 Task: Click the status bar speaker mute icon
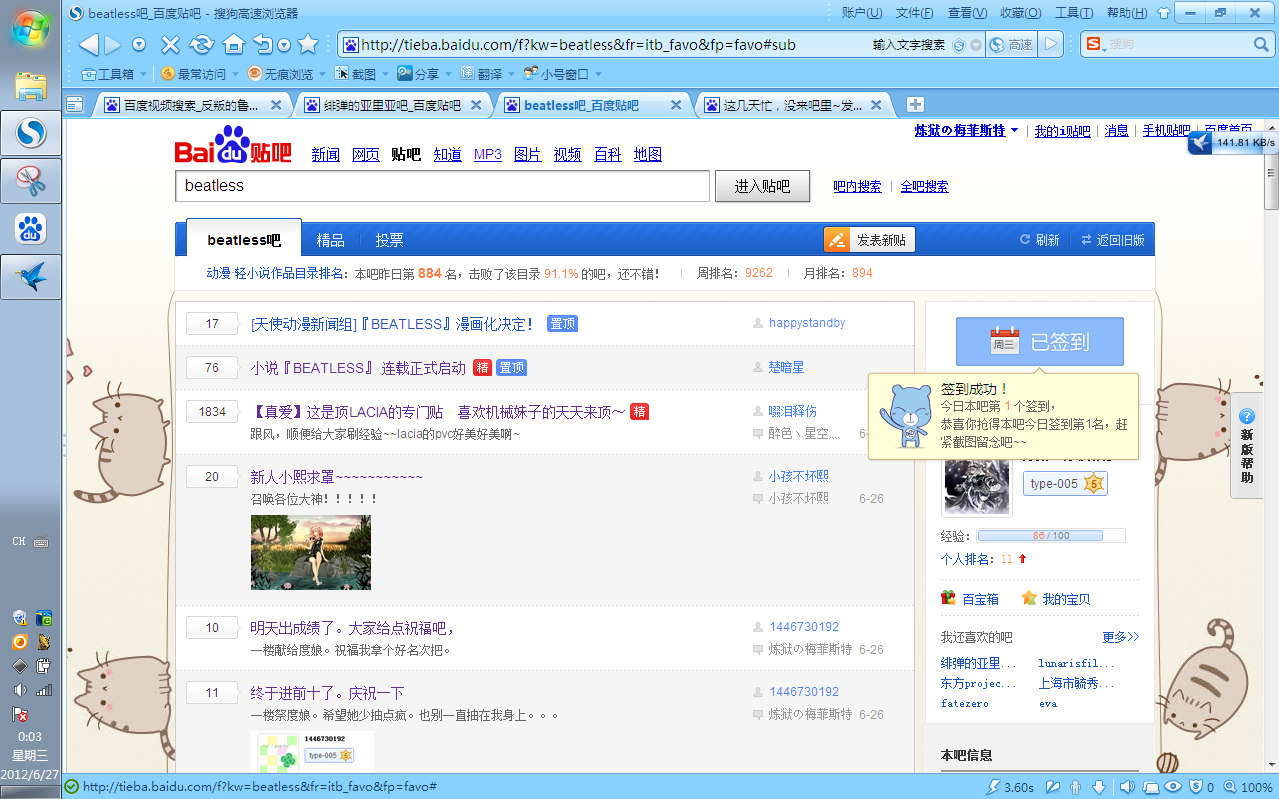click(1128, 787)
